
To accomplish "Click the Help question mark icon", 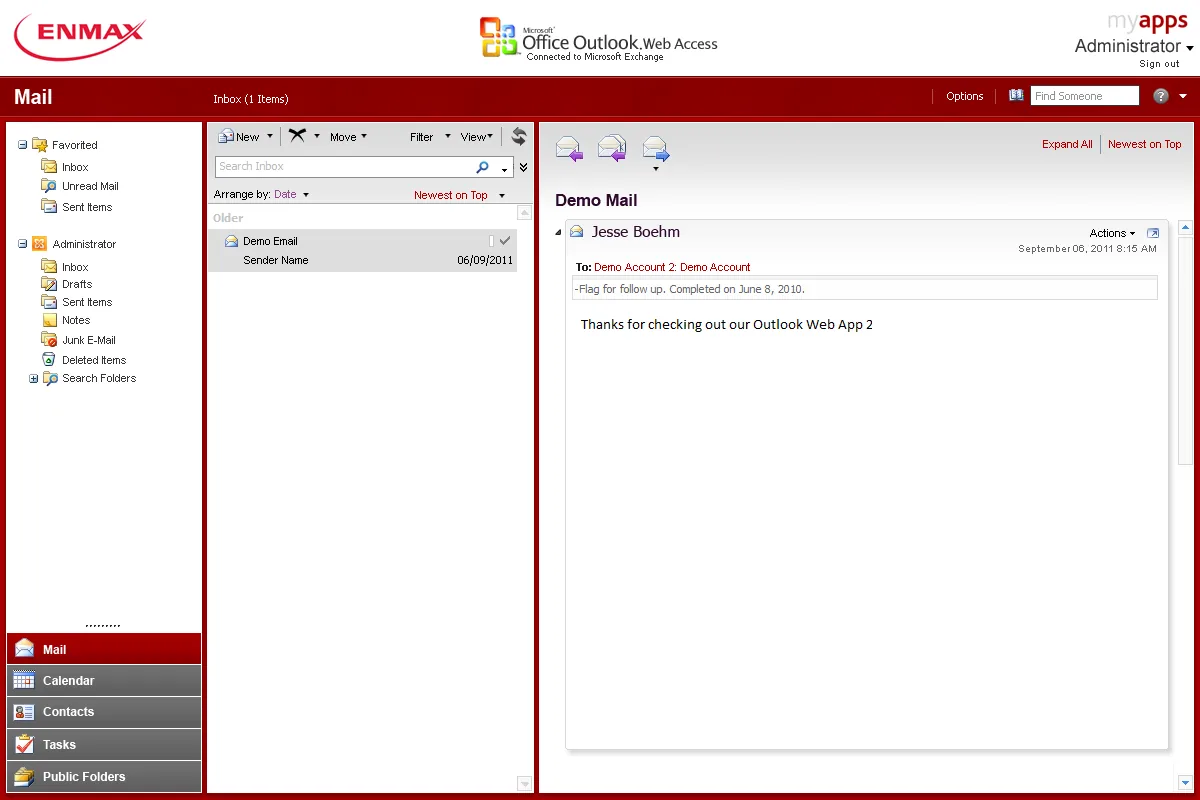I will tap(1161, 96).
